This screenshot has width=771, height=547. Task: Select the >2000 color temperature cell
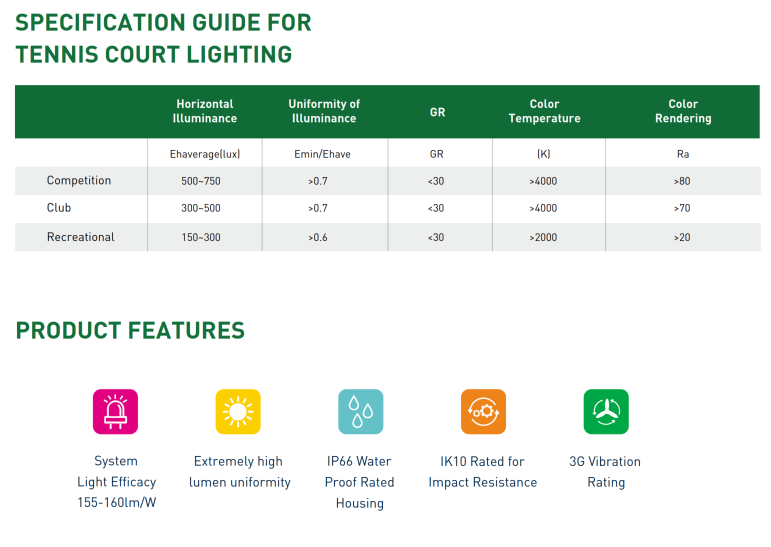544,238
